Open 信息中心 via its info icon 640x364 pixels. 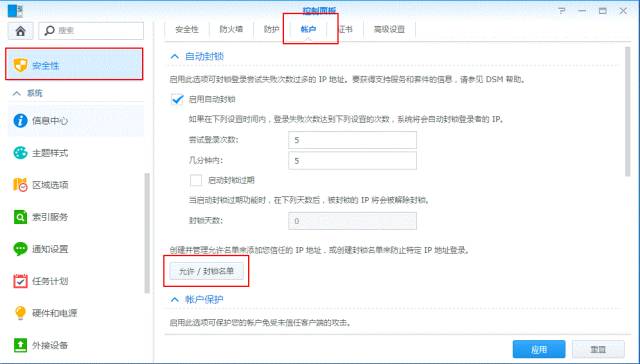point(20,121)
